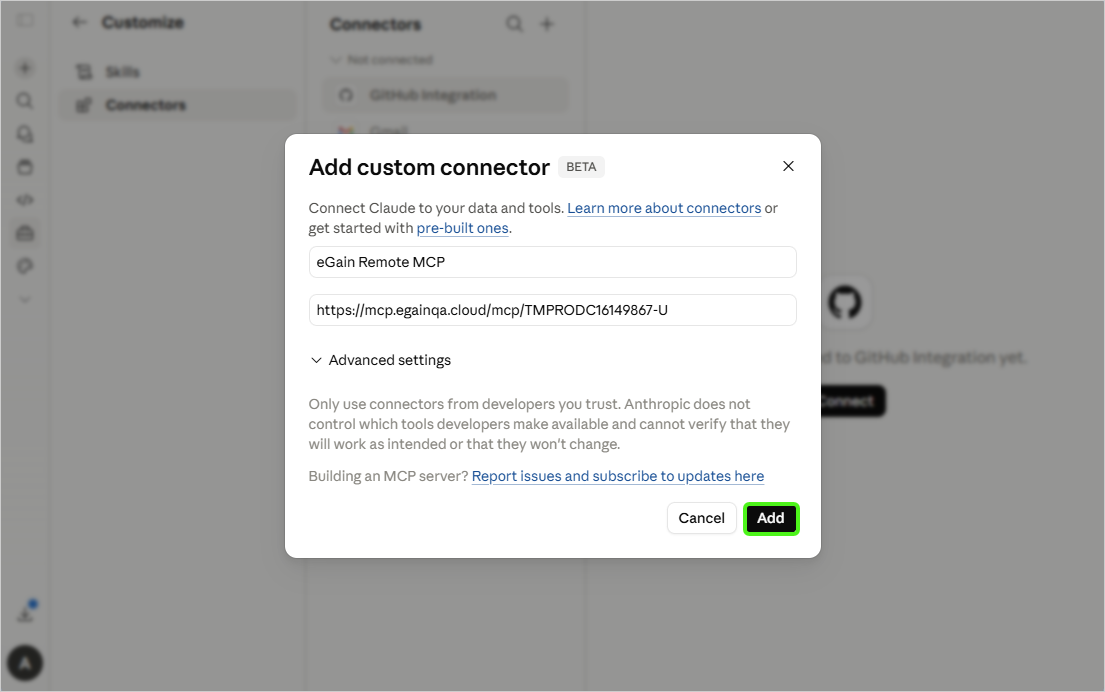Click the search icon in Connectors header
This screenshot has height=692, width=1105.
pos(514,24)
